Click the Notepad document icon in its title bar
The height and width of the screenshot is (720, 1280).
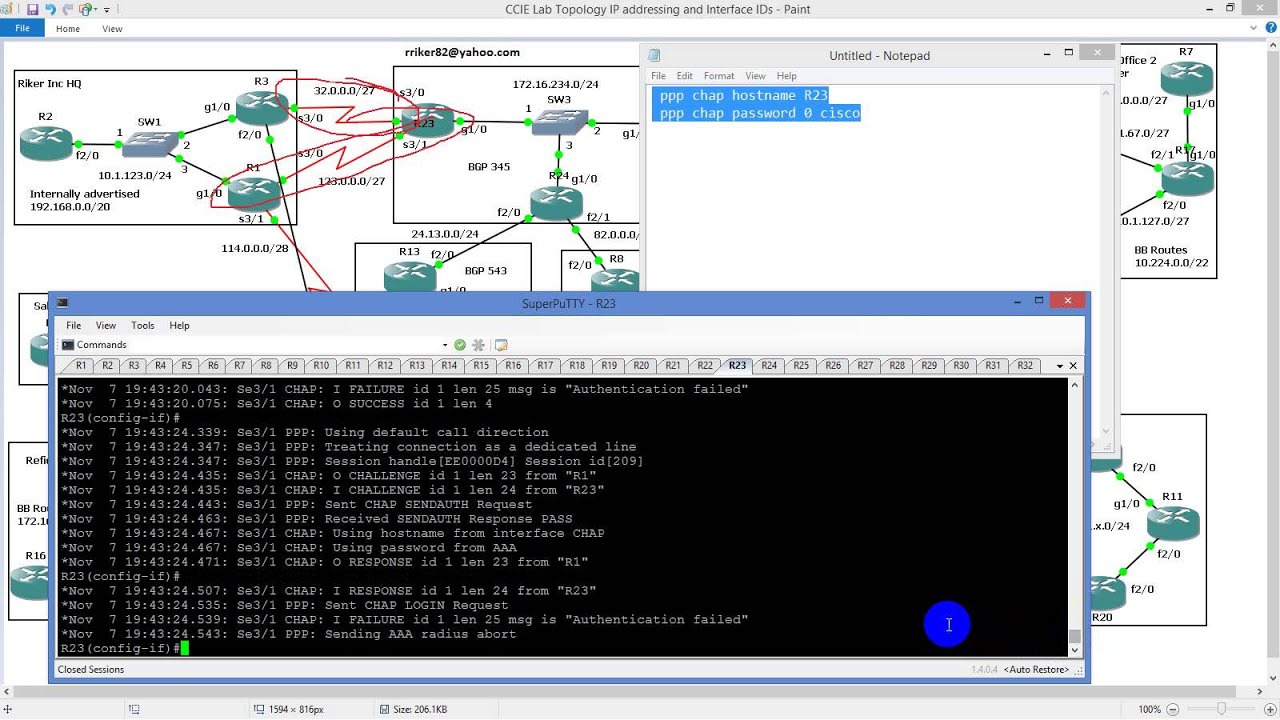pyautogui.click(x=654, y=56)
